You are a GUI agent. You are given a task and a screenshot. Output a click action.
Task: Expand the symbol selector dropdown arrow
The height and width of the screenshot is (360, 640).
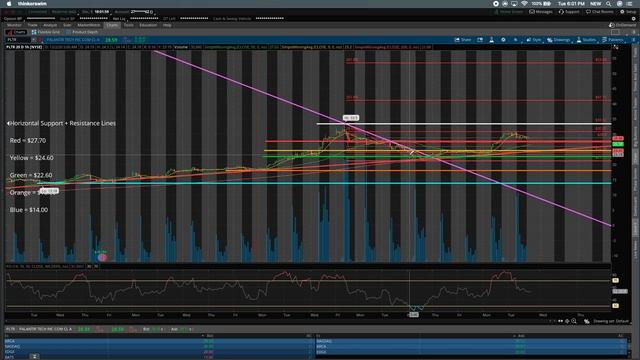[x=33, y=40]
